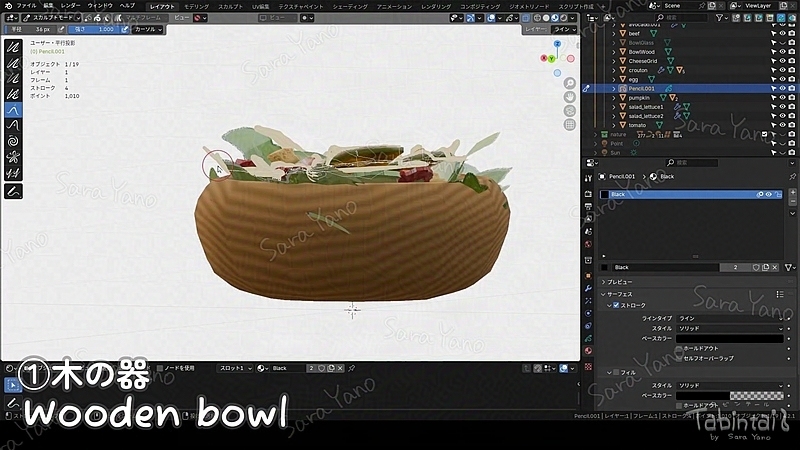Open the Texture properties tab
800x450 pixels.
[x=588, y=366]
